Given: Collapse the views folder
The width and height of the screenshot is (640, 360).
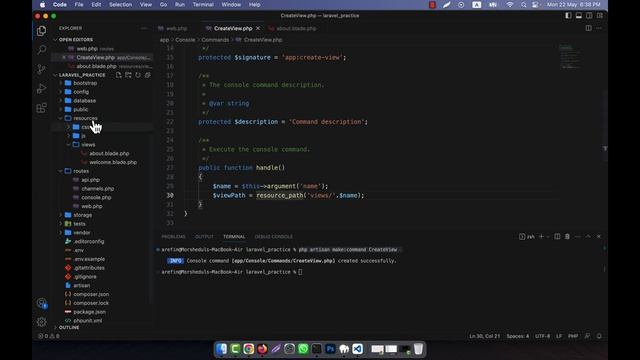Looking at the screenshot, I should pyautogui.click(x=88, y=144).
